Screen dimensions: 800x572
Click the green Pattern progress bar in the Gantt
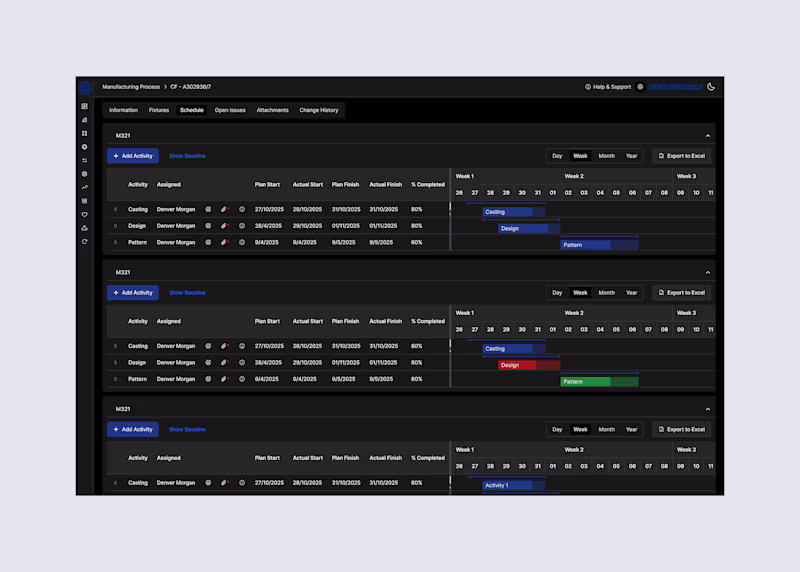599,382
